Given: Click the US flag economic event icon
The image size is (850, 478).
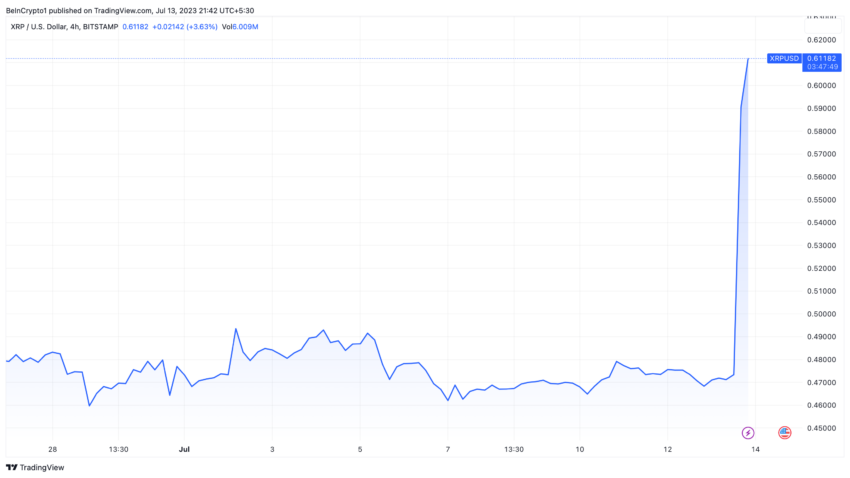Looking at the screenshot, I should 784,432.
